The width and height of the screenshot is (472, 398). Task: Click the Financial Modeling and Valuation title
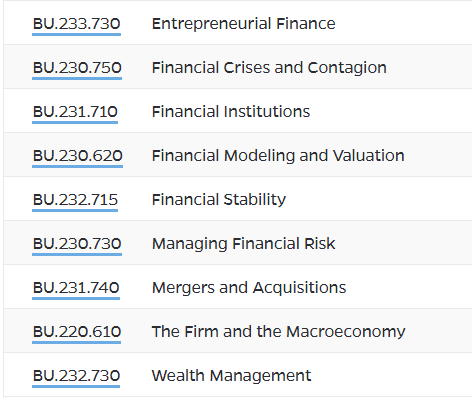point(278,156)
